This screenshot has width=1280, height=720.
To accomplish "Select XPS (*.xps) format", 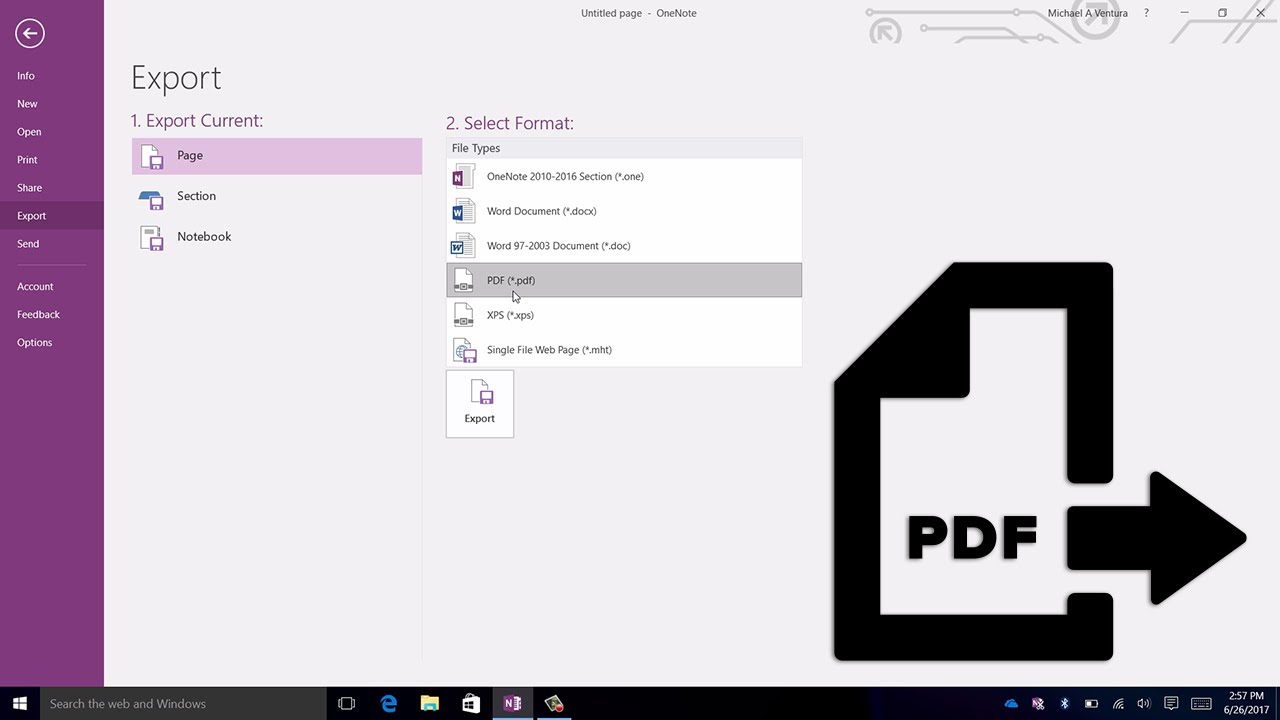I will (x=624, y=315).
